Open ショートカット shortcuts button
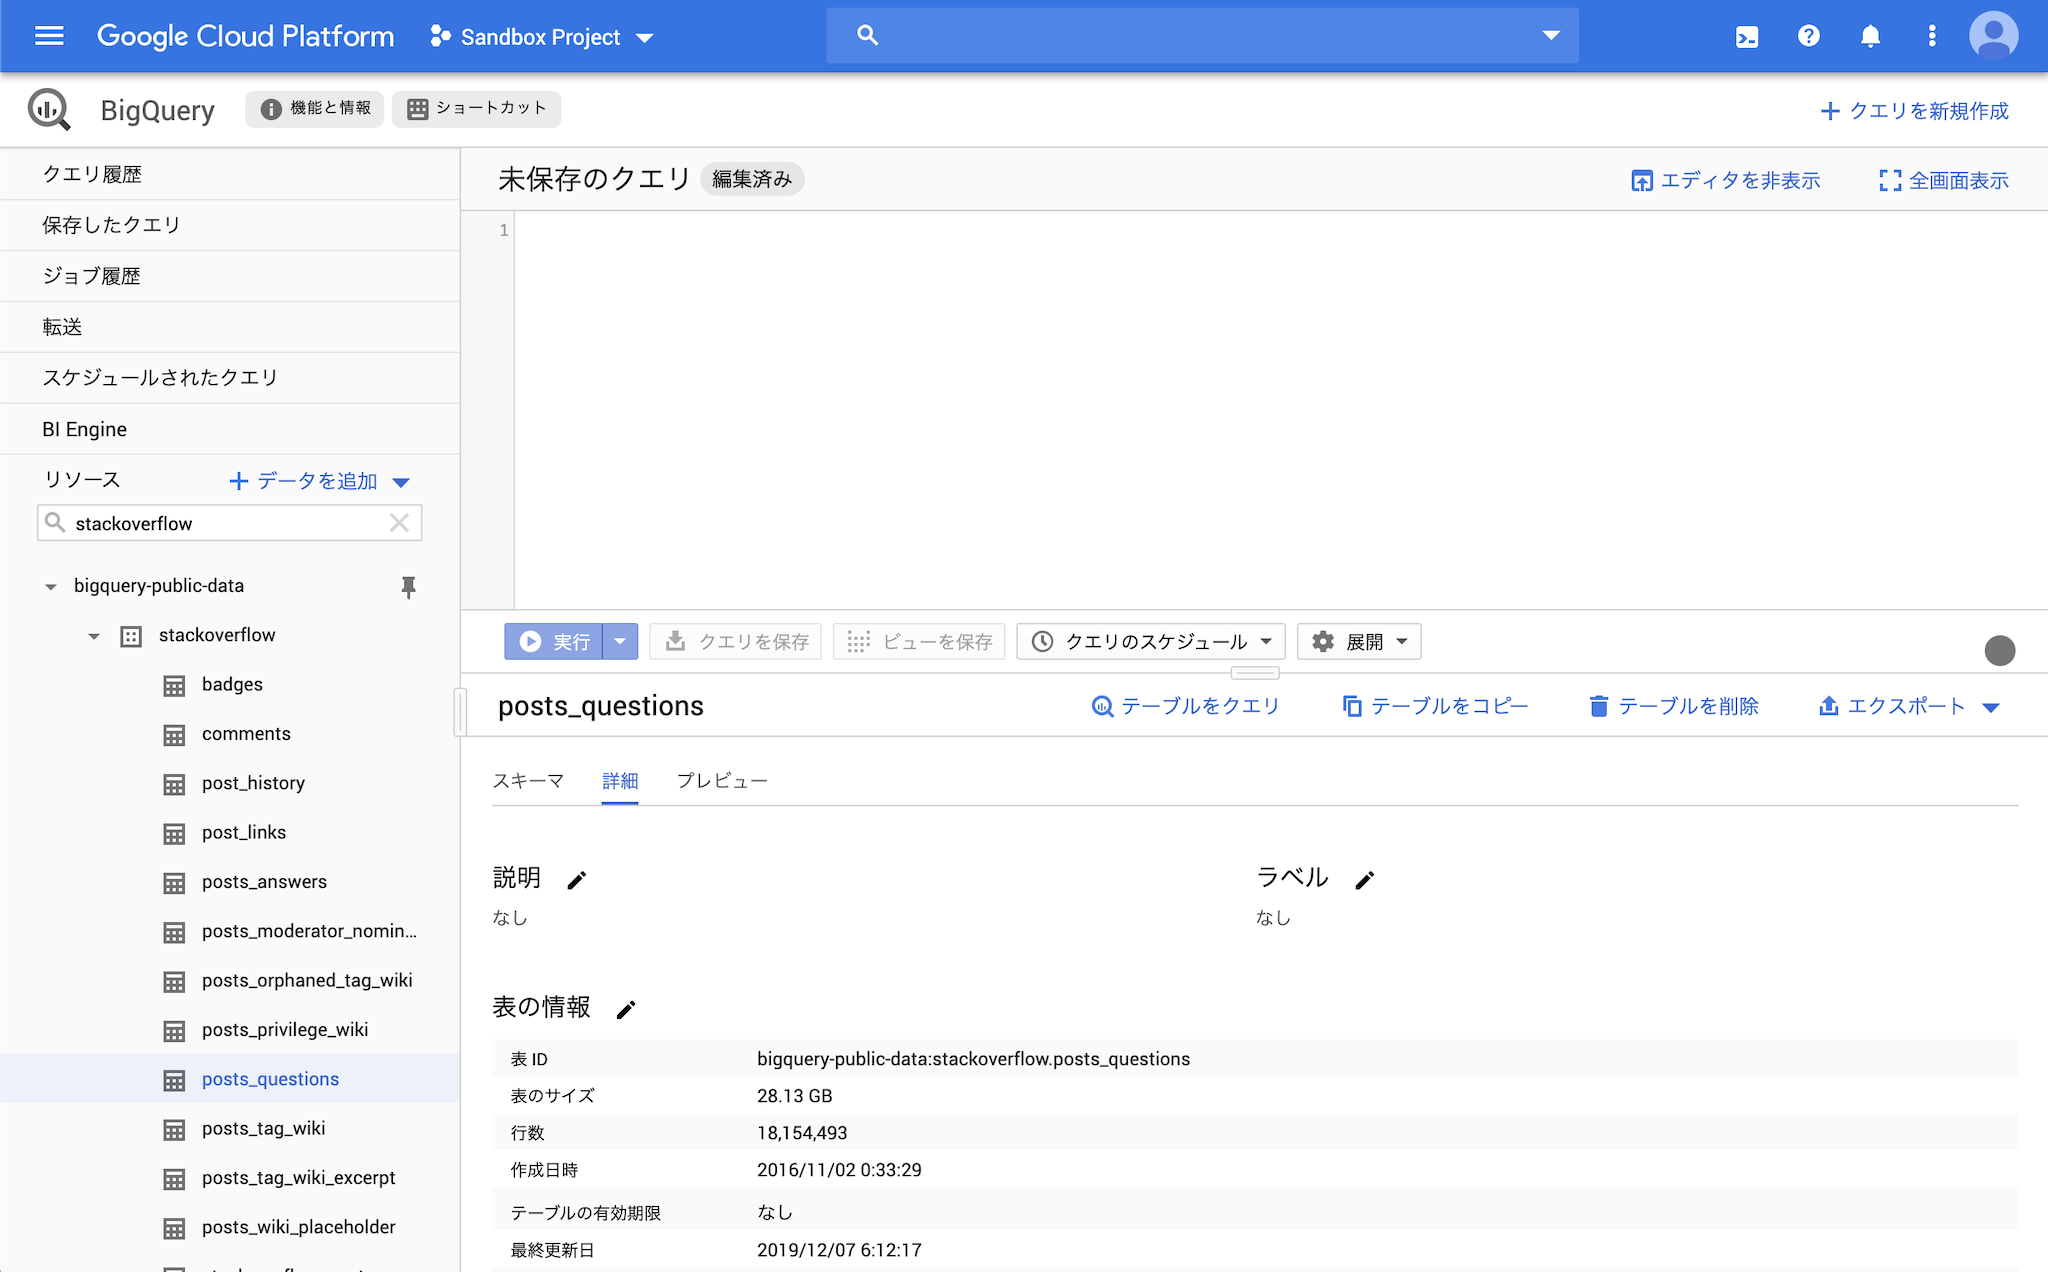This screenshot has width=2048, height=1272. point(476,108)
